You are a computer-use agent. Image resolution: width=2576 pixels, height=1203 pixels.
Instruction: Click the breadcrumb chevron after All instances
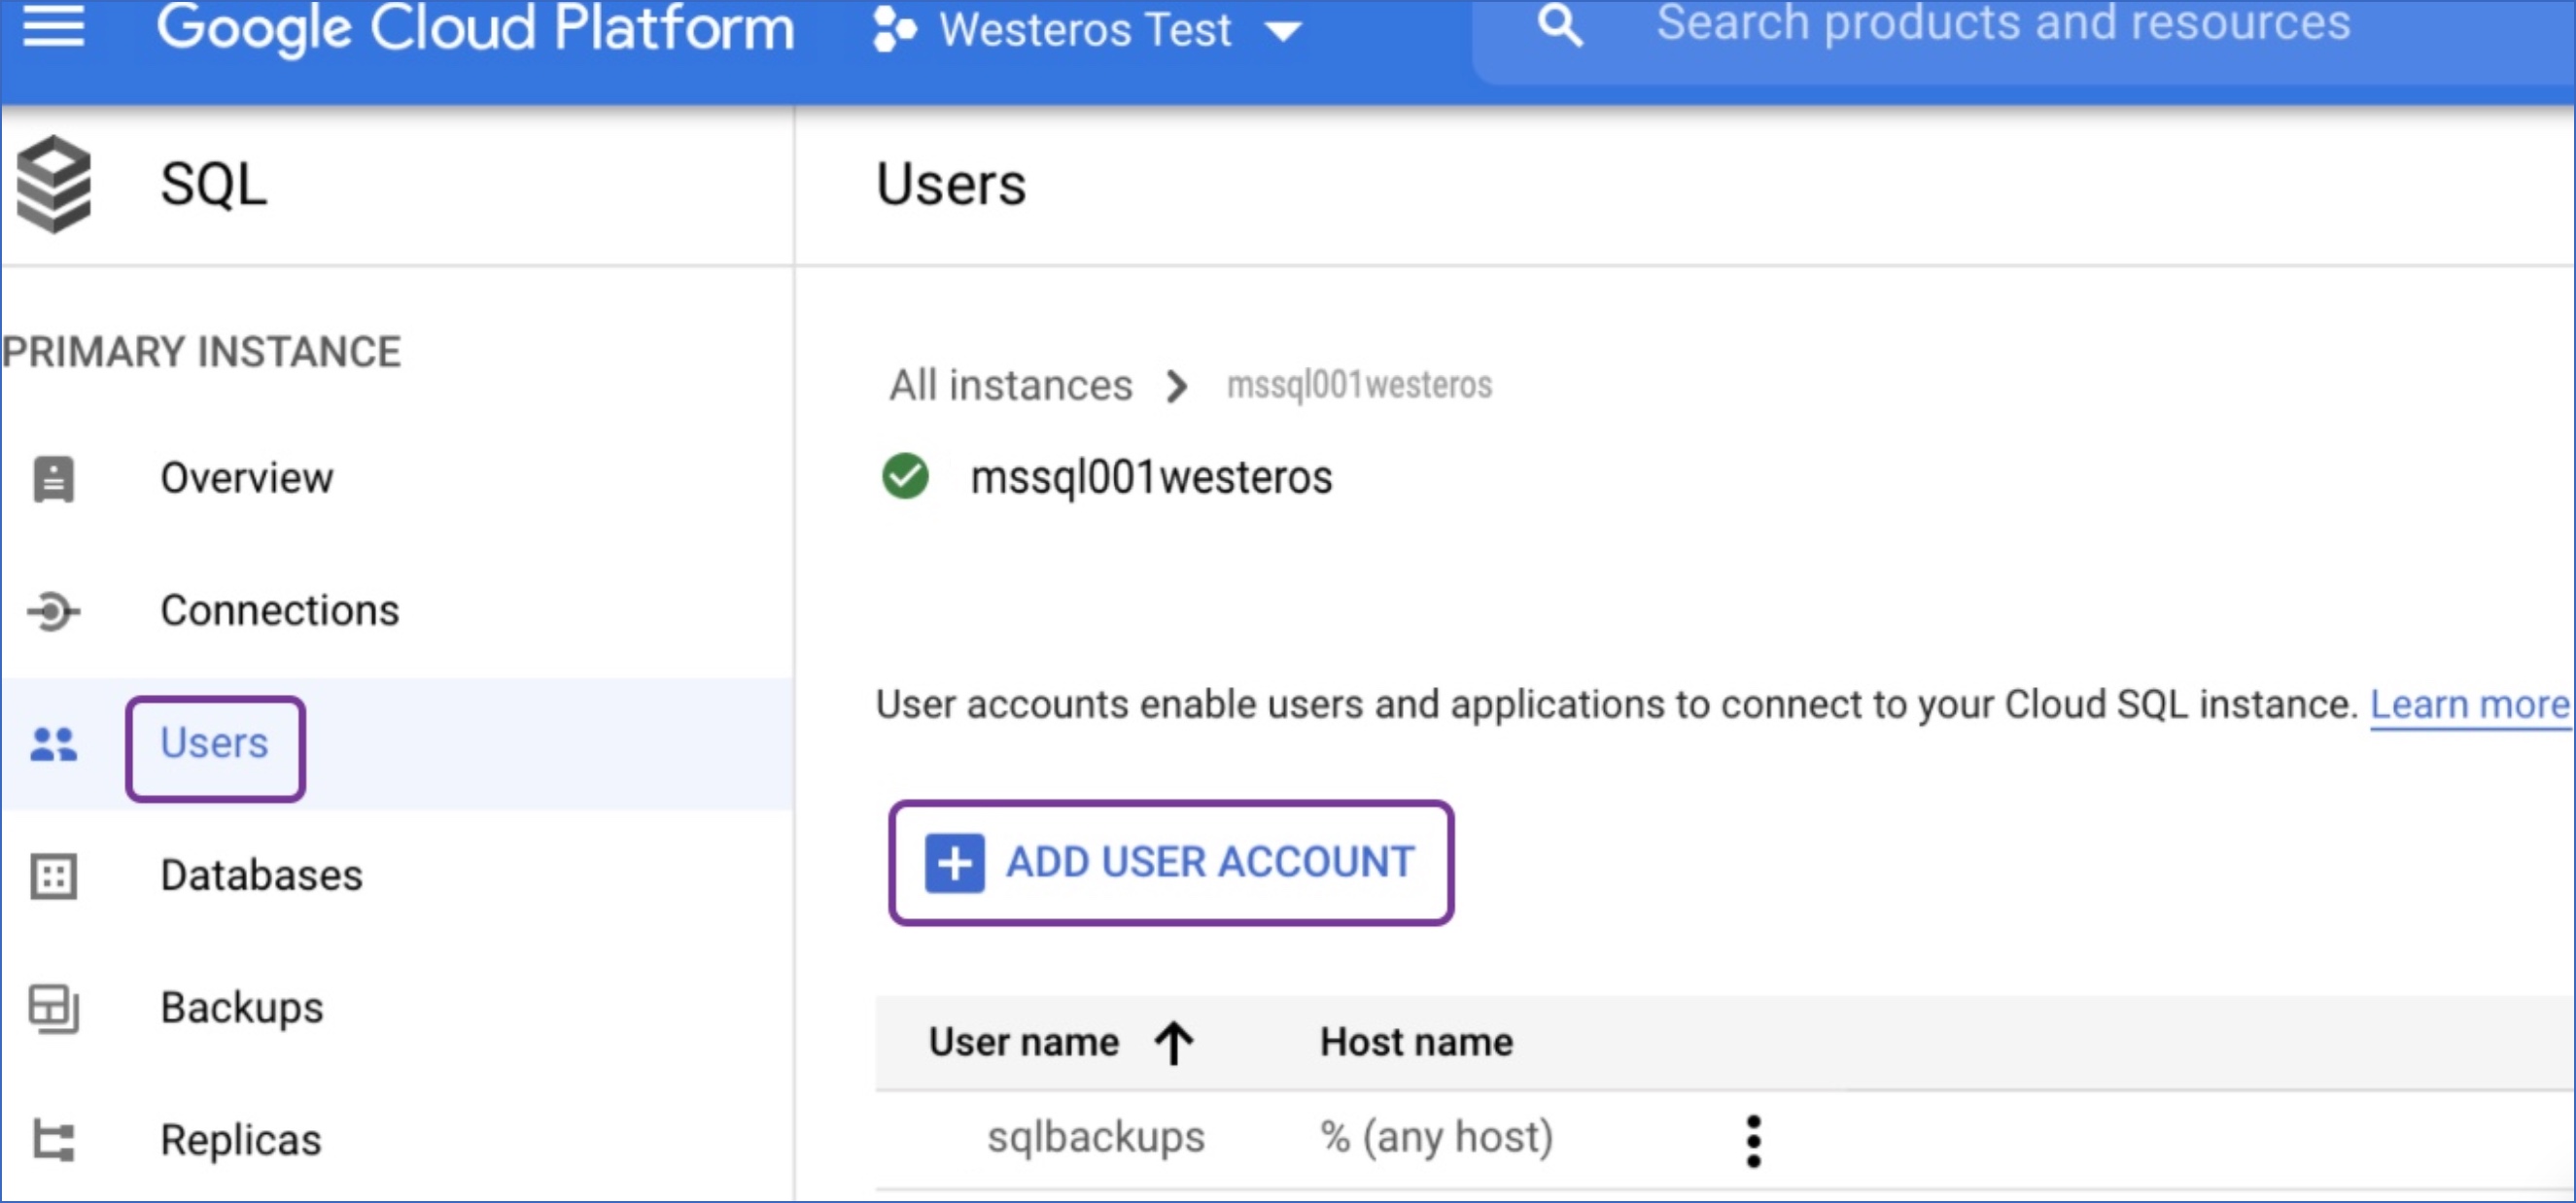1178,386
